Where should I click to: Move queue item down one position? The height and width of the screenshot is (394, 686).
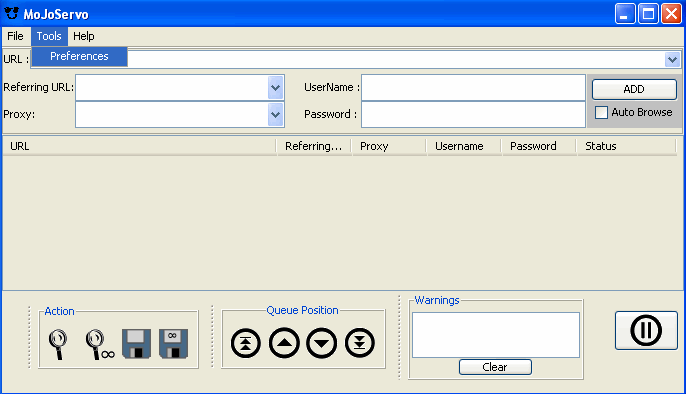tap(322, 343)
